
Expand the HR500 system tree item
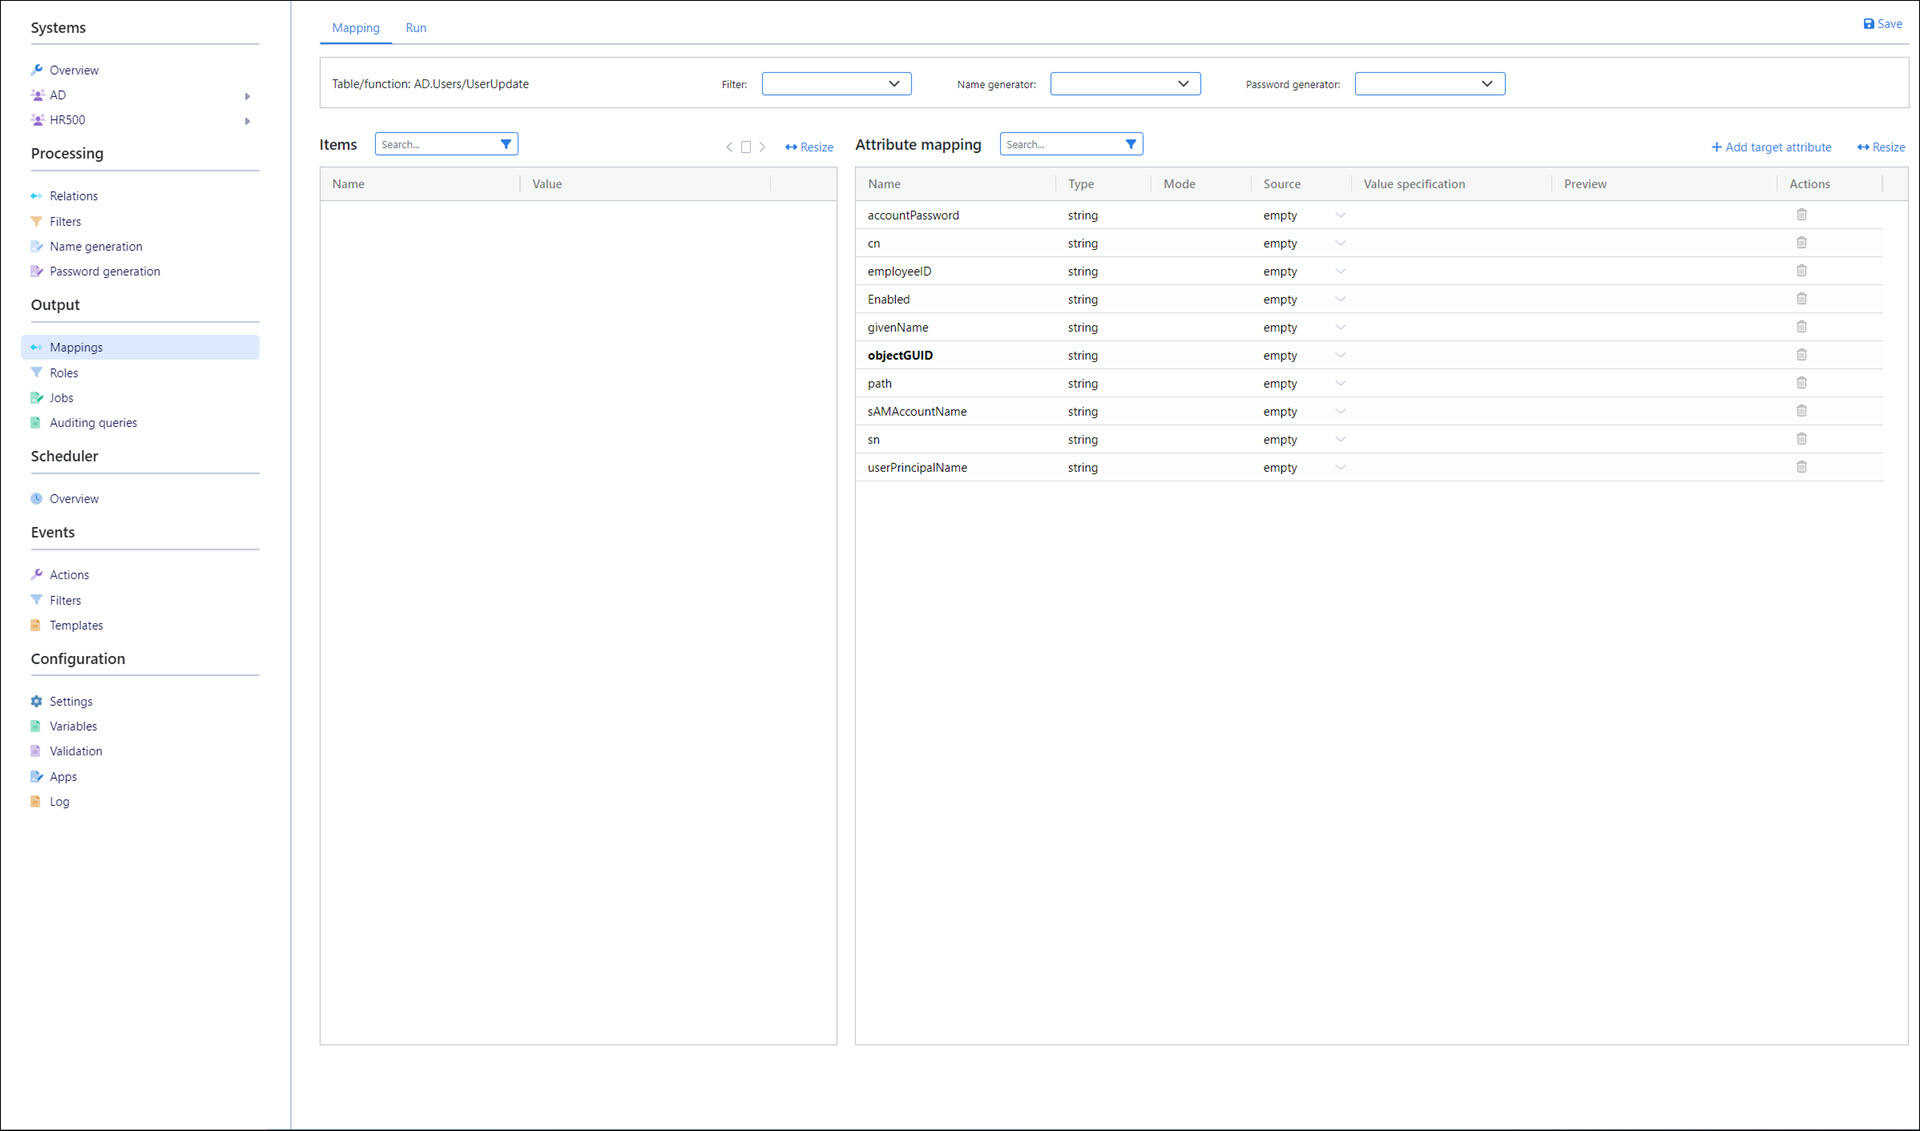point(247,121)
